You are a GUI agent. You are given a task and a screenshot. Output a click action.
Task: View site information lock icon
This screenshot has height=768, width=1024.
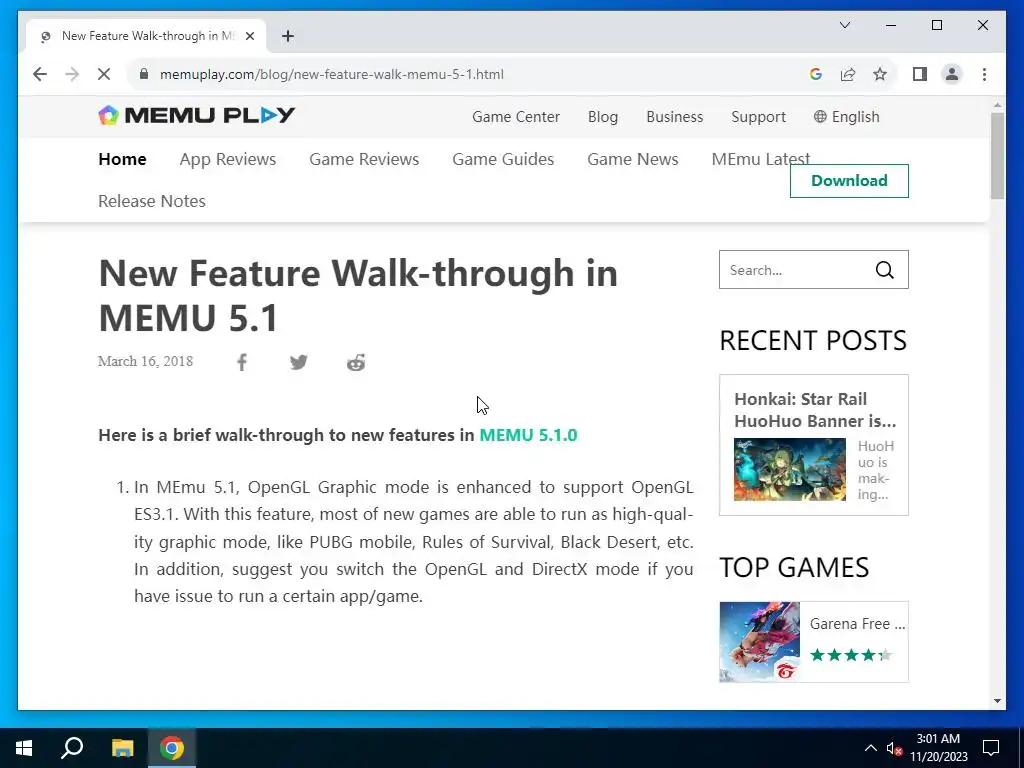pyautogui.click(x=144, y=74)
